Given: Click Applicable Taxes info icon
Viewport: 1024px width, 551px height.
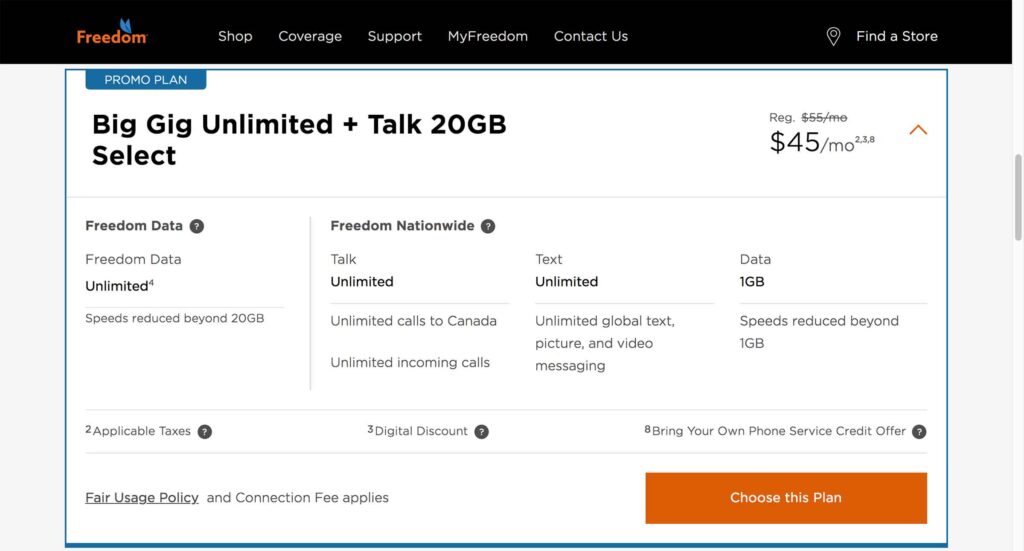Looking at the screenshot, I should point(205,432).
